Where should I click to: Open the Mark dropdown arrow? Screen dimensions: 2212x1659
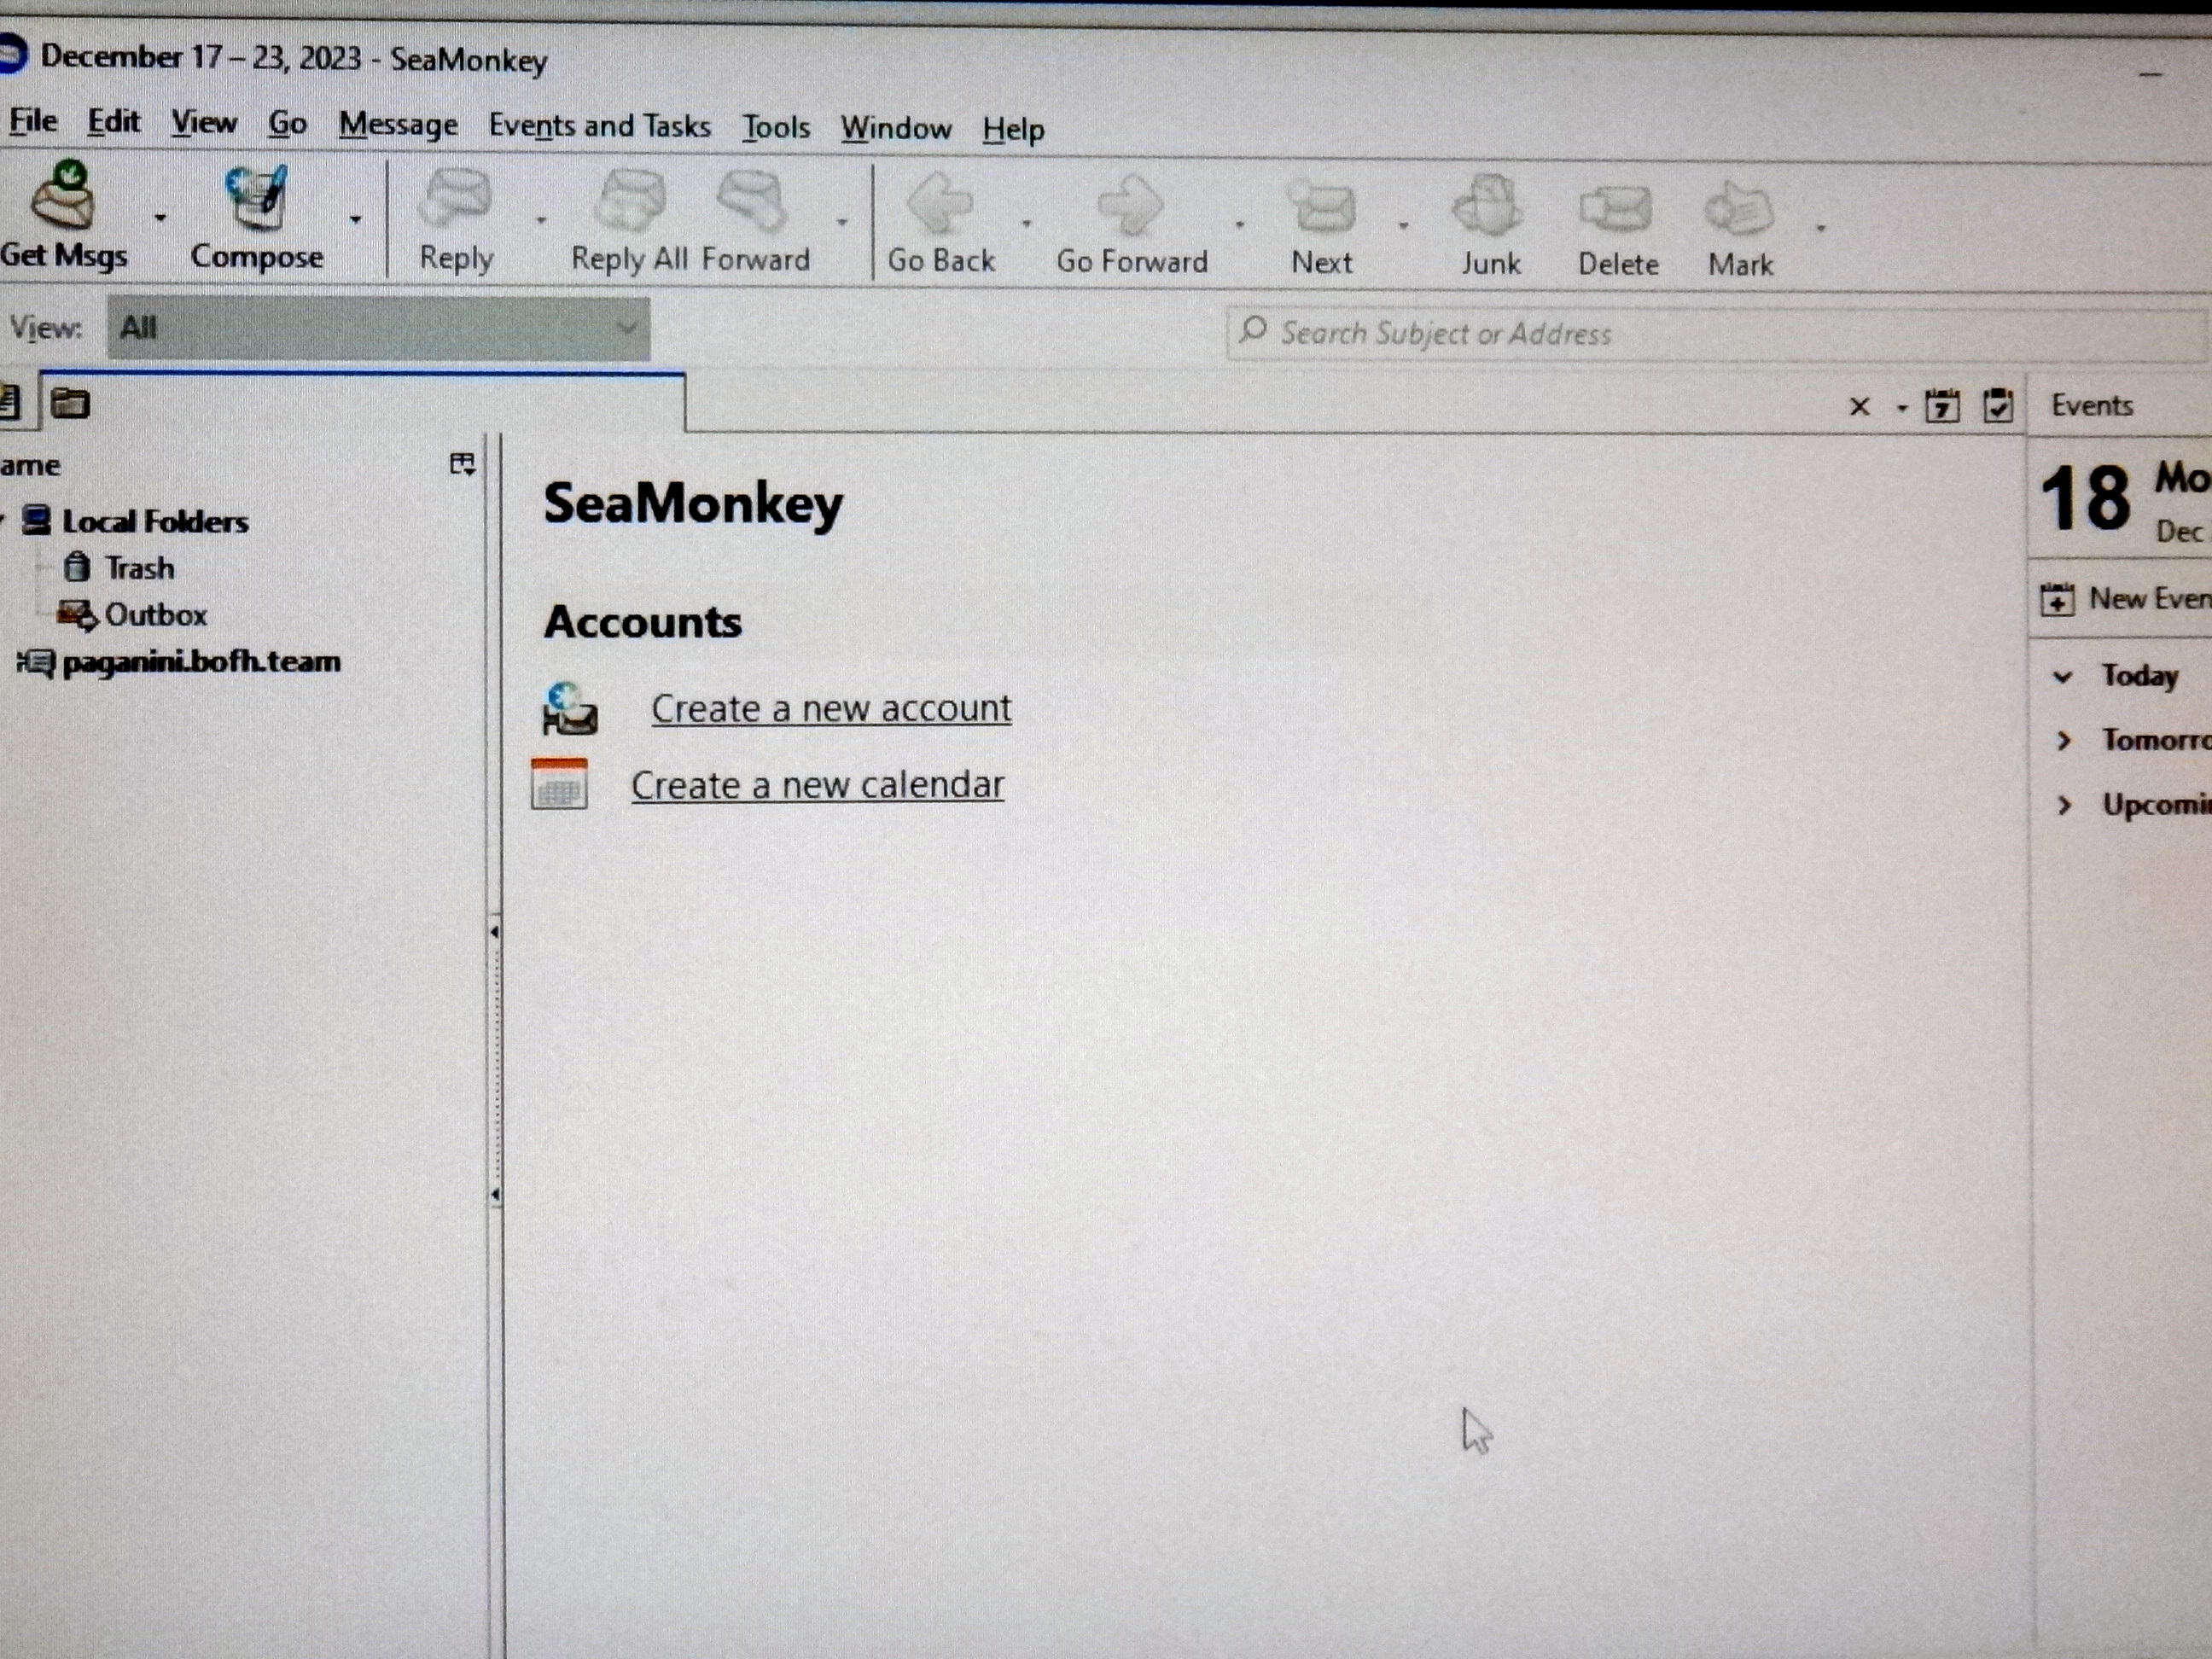(x=1821, y=229)
